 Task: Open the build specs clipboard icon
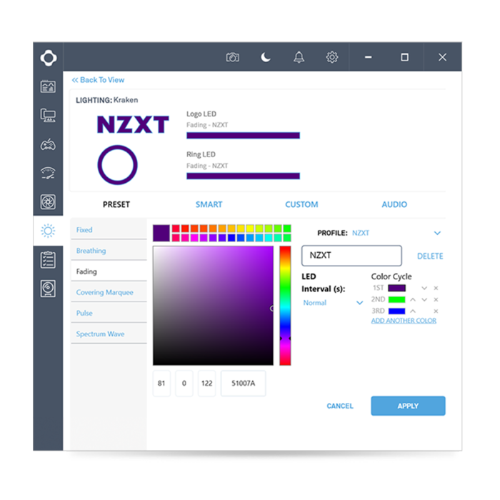coord(48,260)
